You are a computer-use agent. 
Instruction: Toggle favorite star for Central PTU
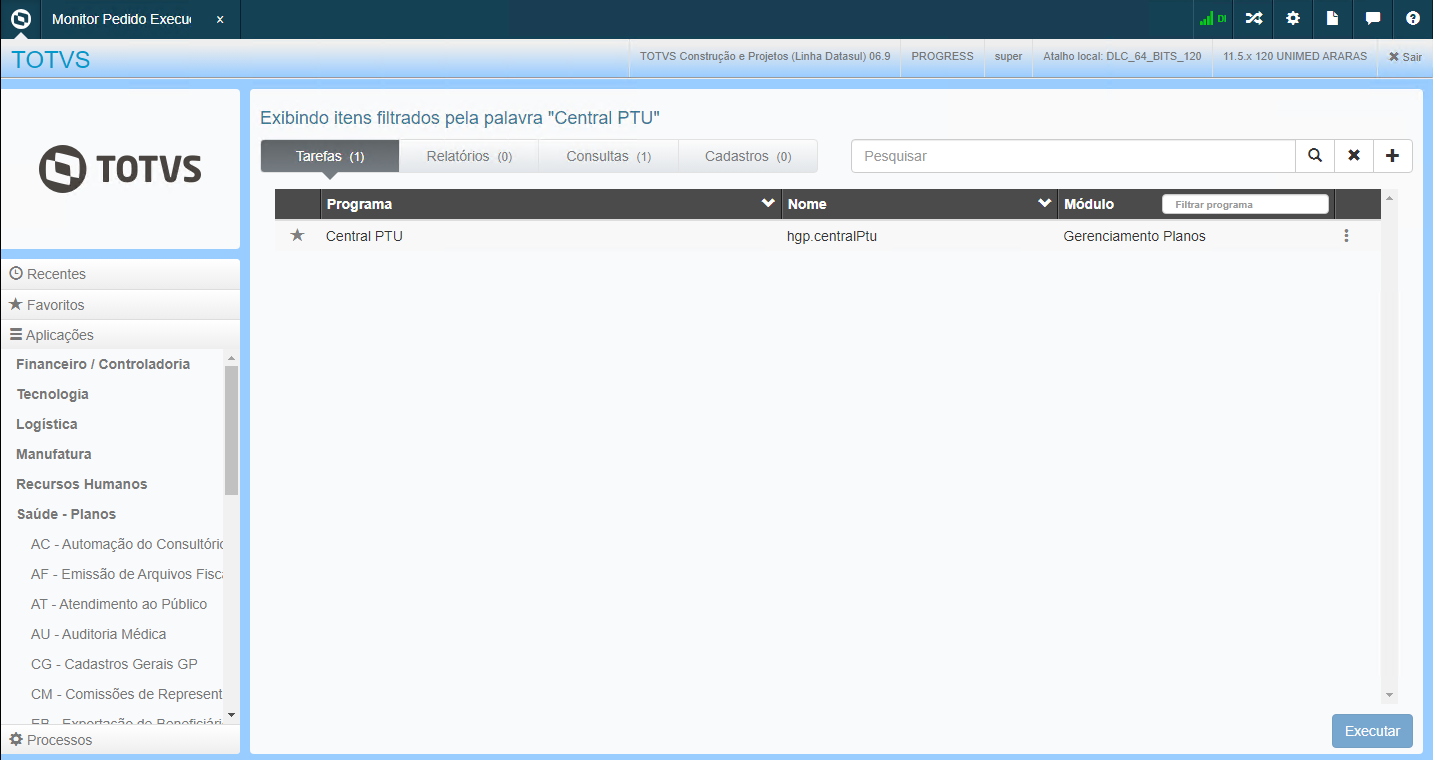click(297, 236)
